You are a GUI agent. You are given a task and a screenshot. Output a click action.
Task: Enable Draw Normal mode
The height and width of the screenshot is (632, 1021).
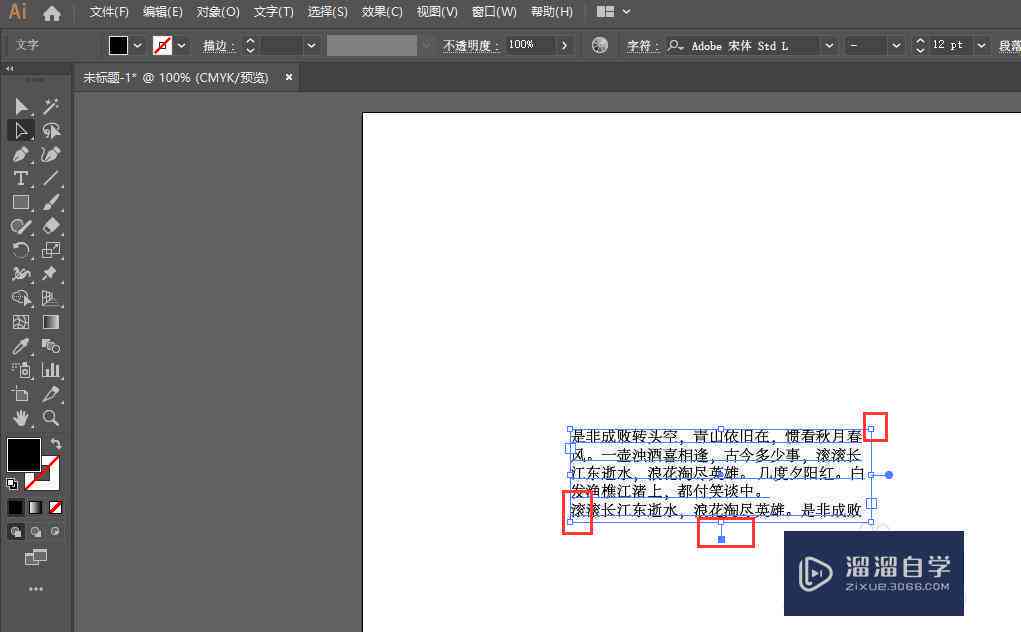(x=16, y=532)
